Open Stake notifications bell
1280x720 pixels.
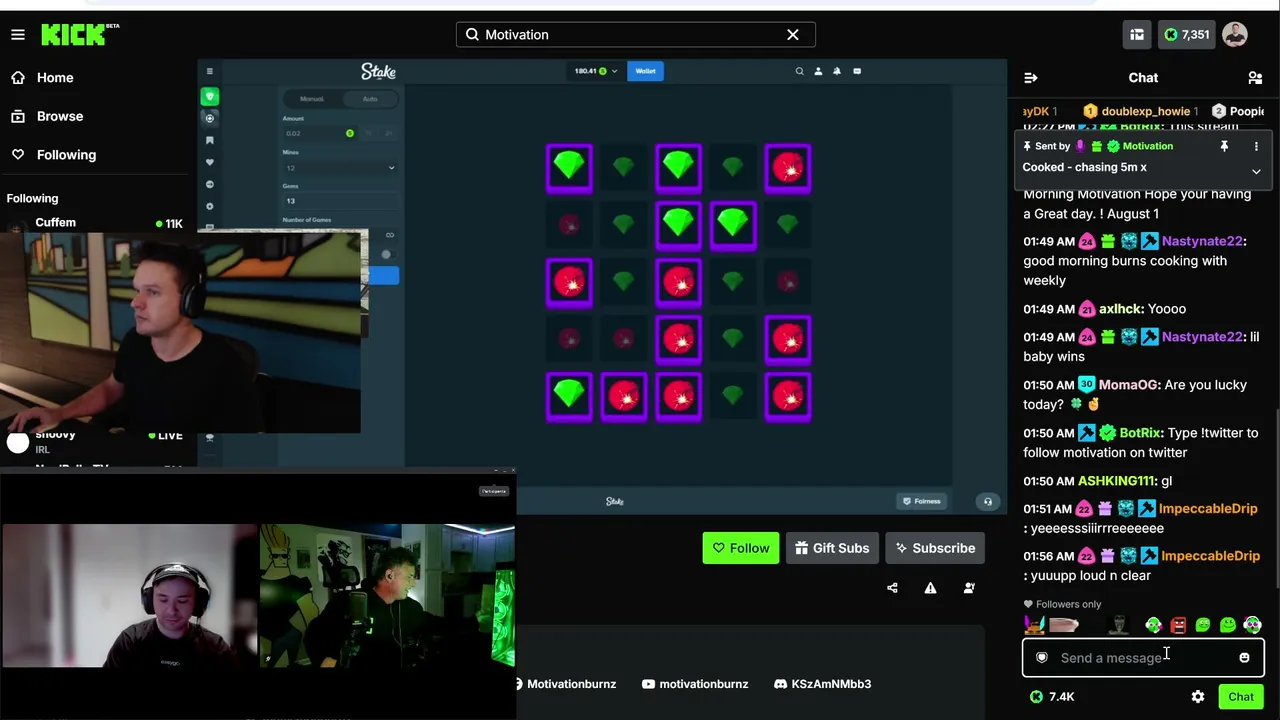(837, 71)
